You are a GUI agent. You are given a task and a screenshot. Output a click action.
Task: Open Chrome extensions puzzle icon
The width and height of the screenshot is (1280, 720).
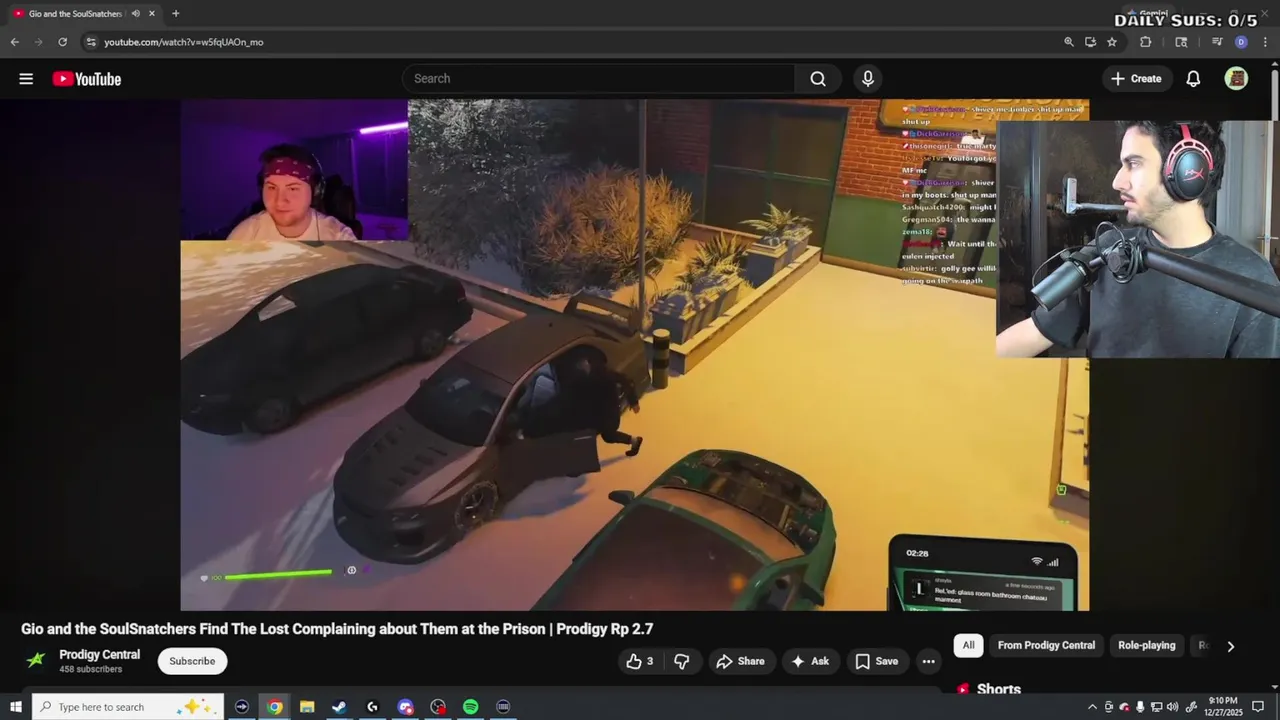coord(1146,42)
